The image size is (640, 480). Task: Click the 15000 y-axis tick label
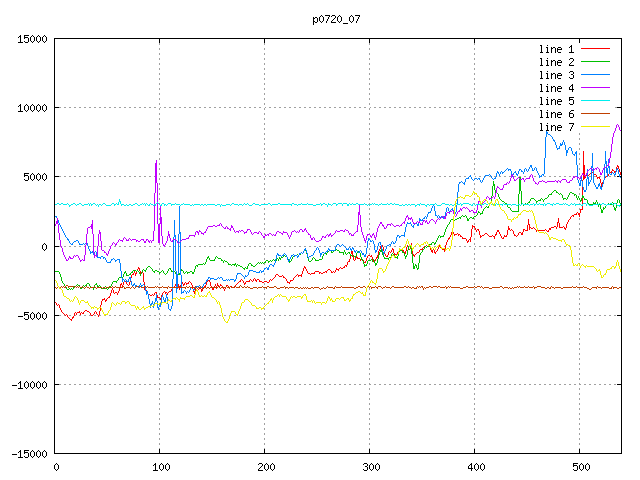click(x=30, y=39)
